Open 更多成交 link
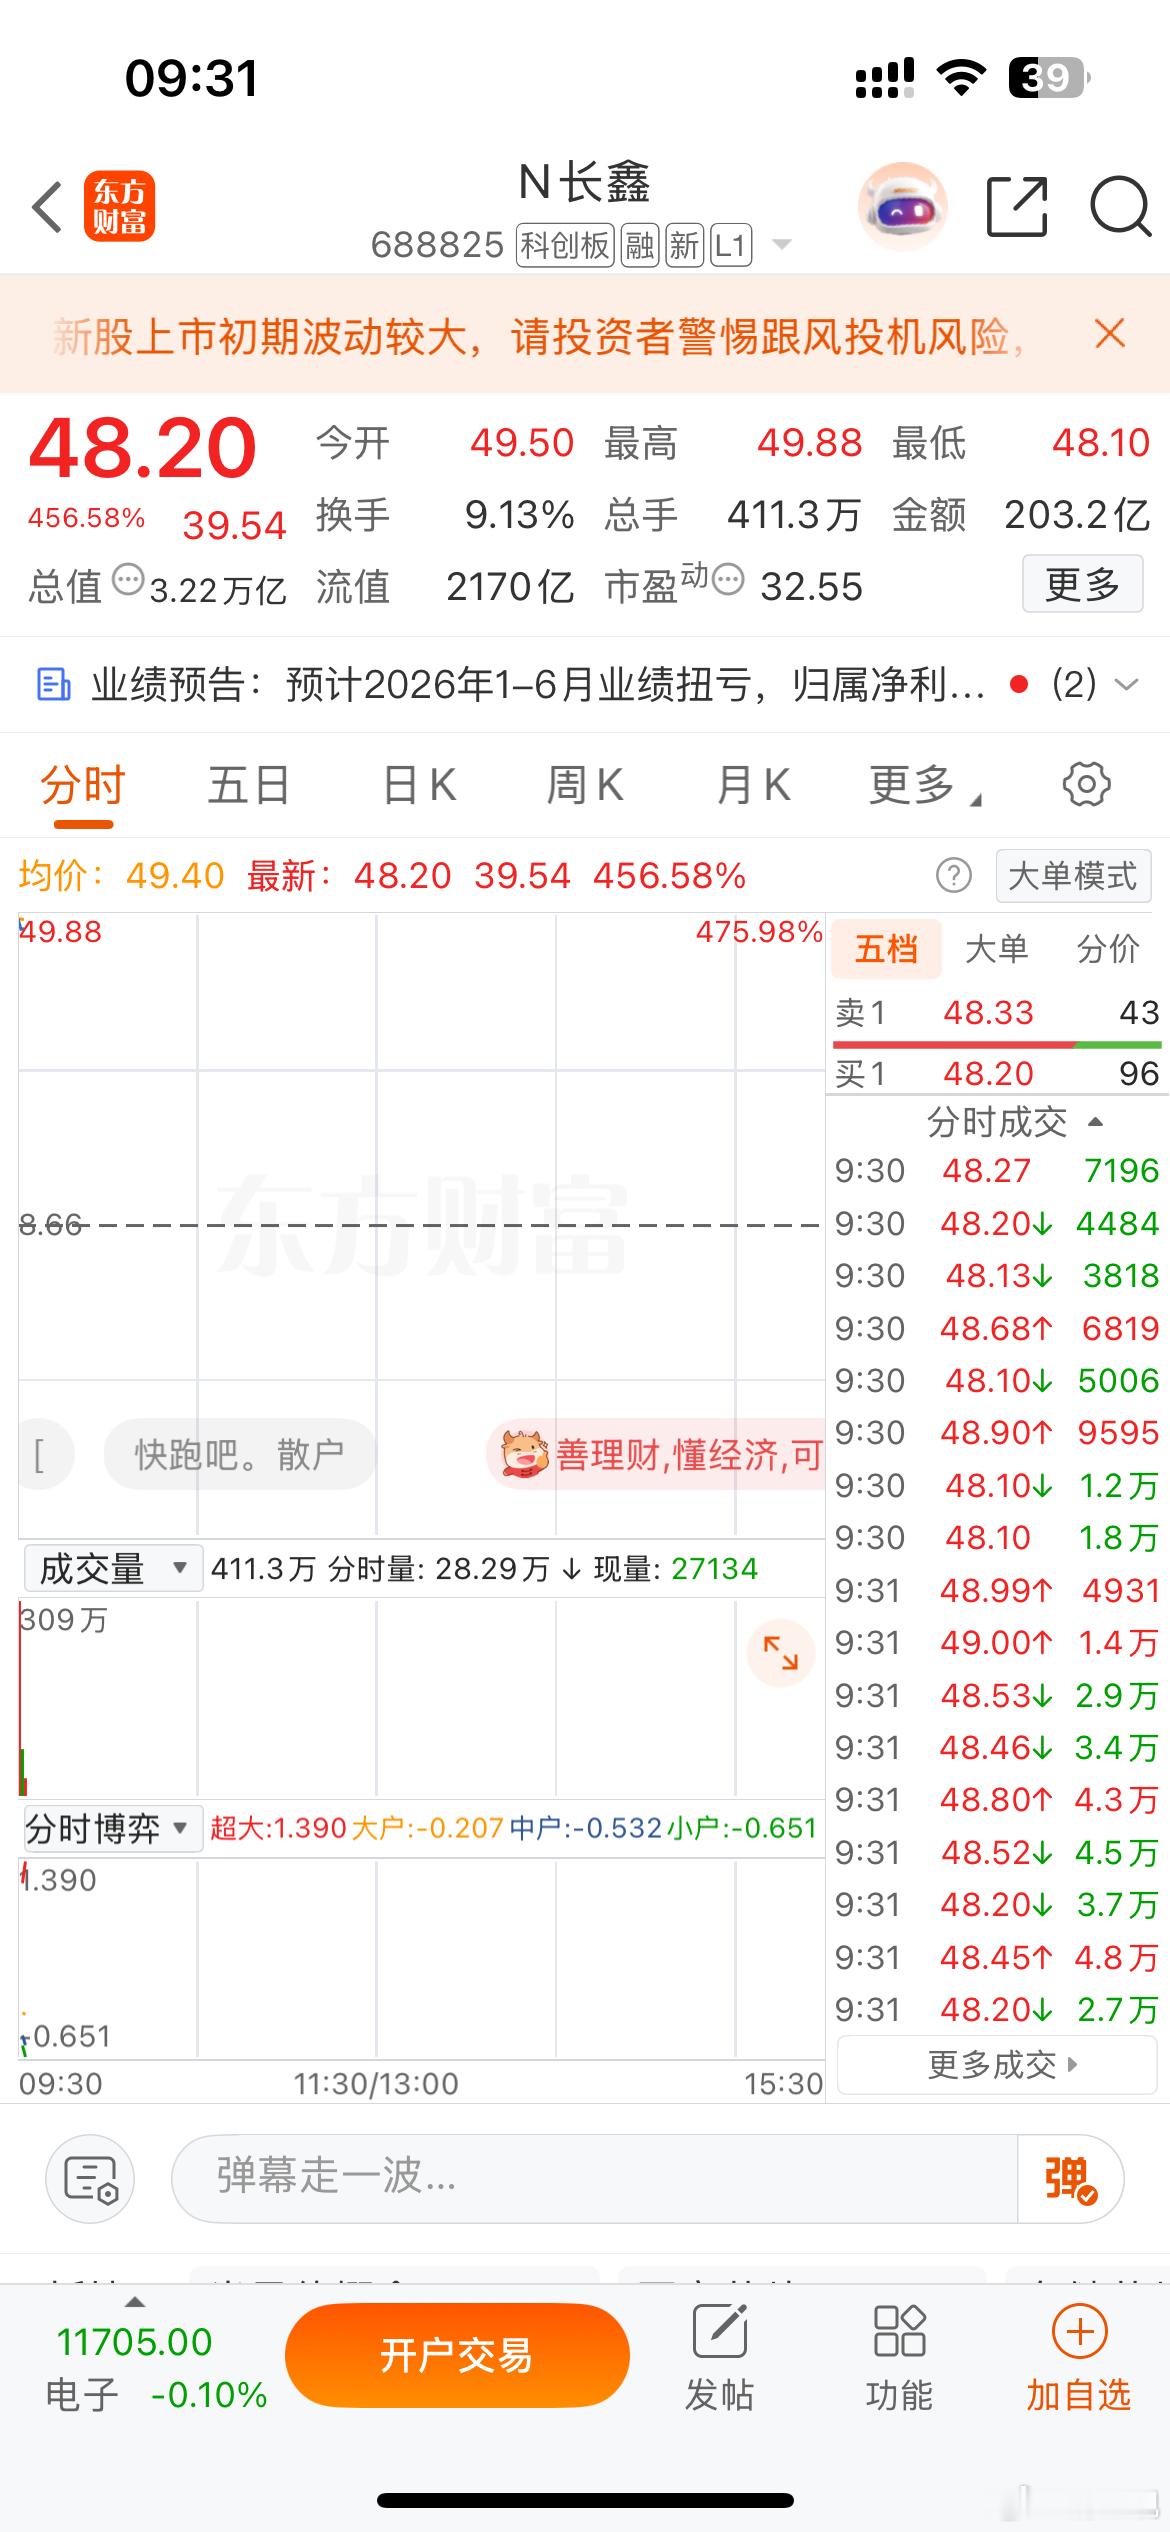 click(997, 2065)
